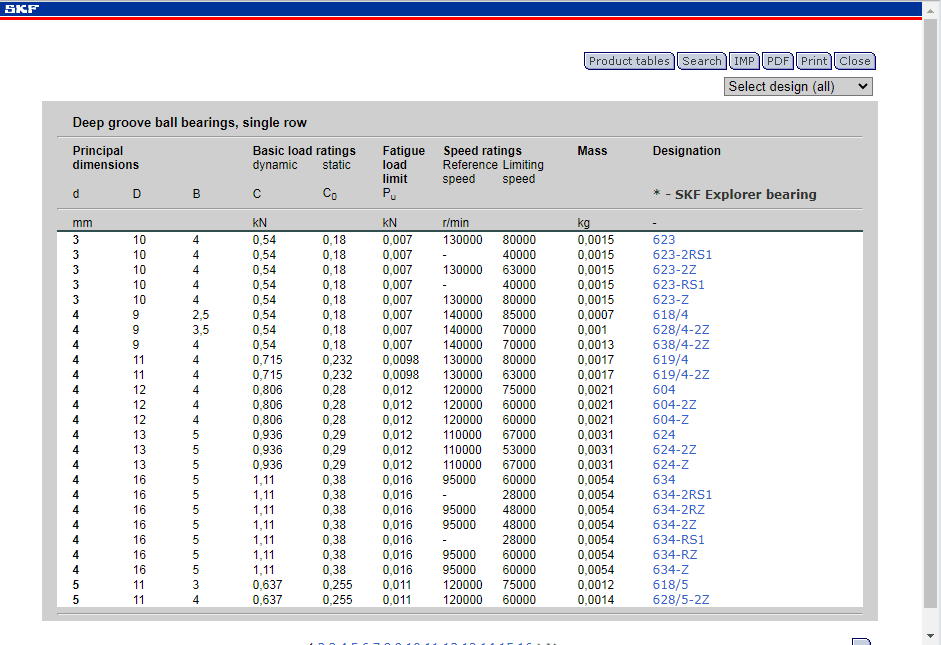Open the 623-2RS1 bearing link
The width and height of the screenshot is (941, 645).
coord(682,255)
